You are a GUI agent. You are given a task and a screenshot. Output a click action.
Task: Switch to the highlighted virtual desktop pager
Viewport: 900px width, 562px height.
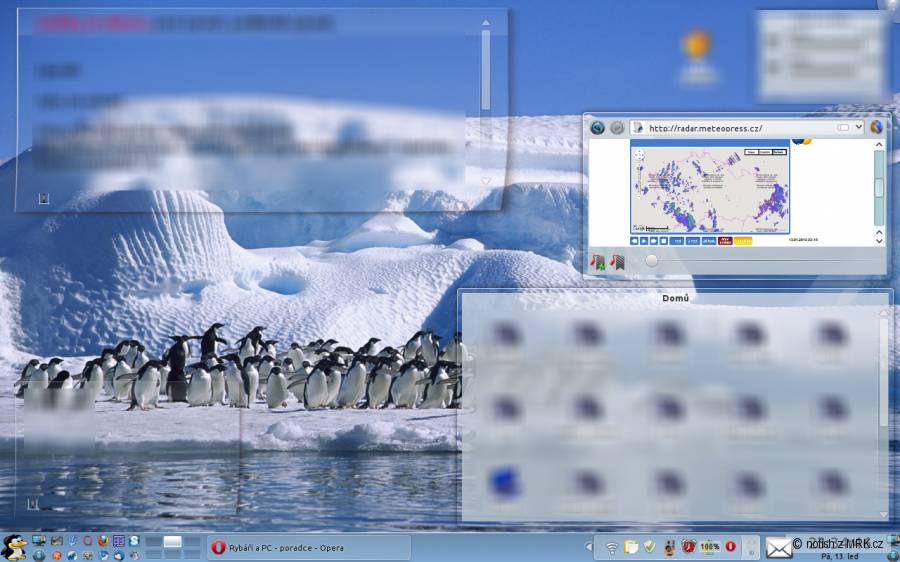(x=172, y=541)
